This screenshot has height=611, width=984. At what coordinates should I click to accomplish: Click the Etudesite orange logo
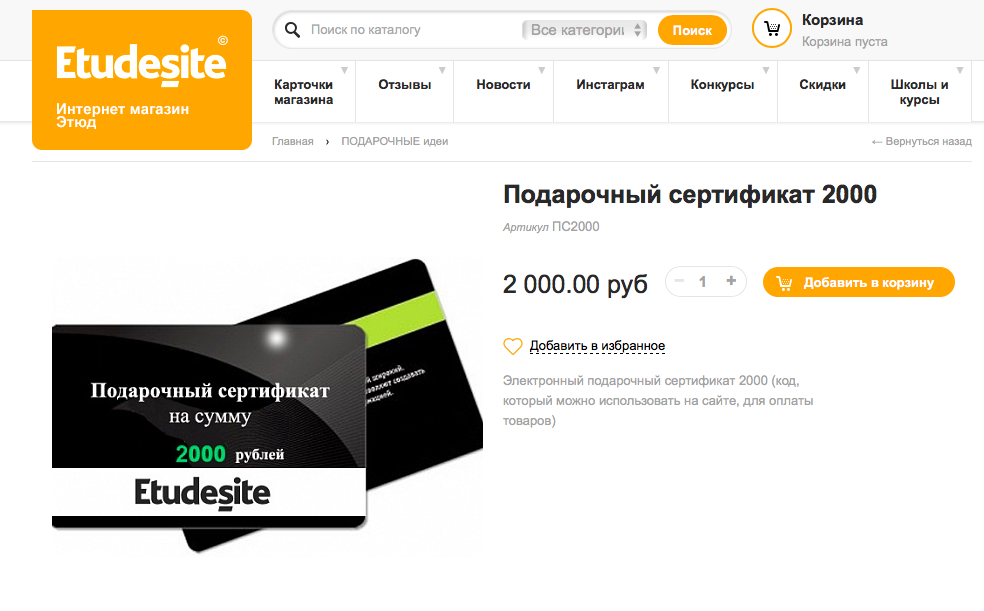pyautogui.click(x=142, y=80)
